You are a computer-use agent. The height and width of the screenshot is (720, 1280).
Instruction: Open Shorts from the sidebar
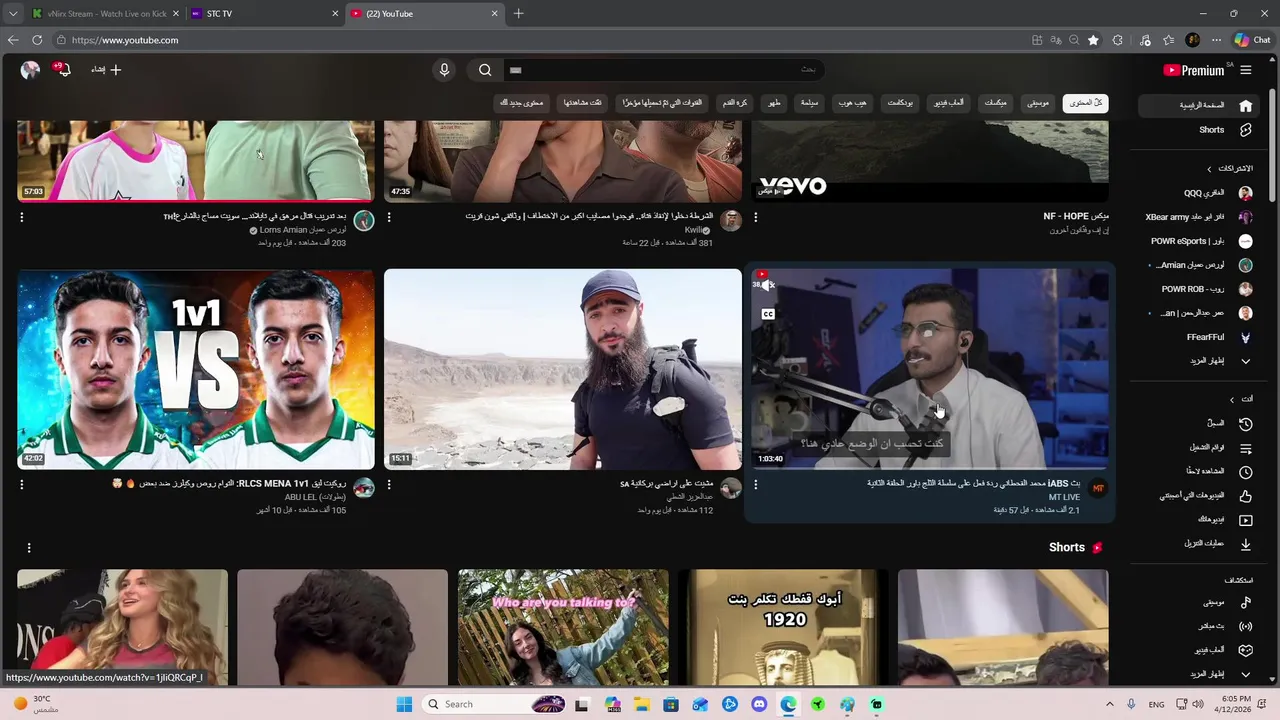click(x=1225, y=130)
